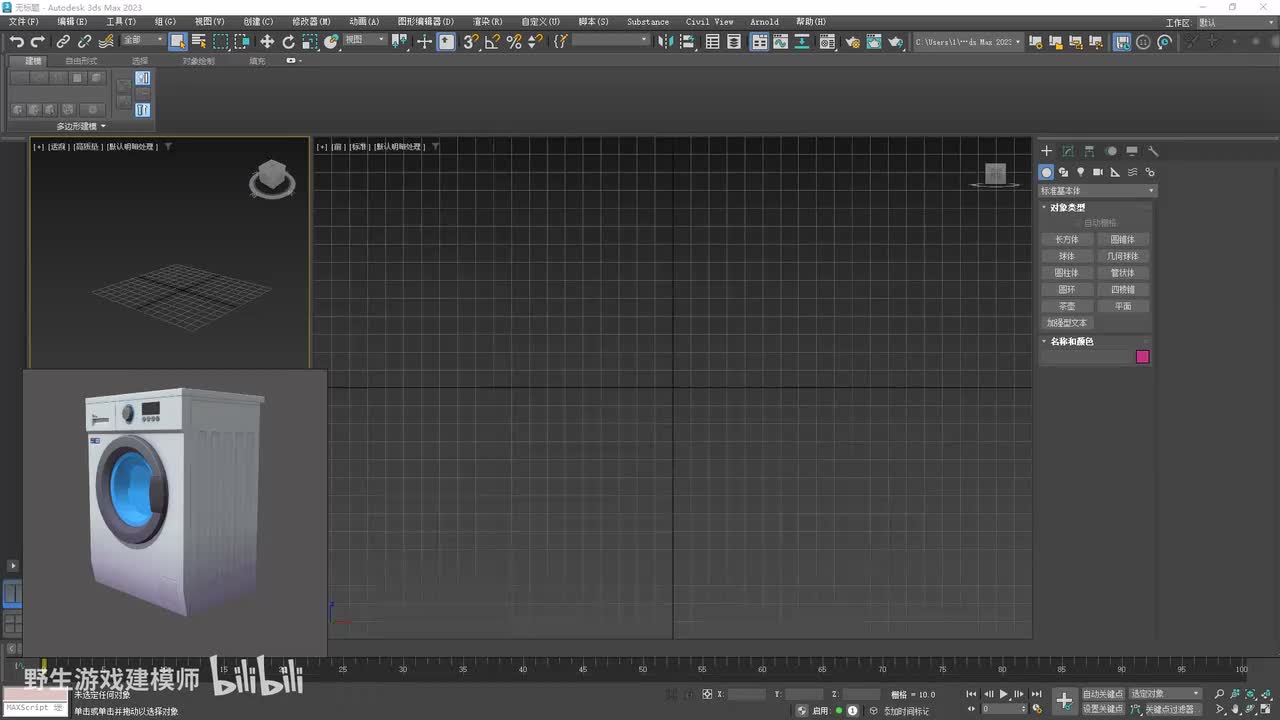Image resolution: width=1280 pixels, height=720 pixels.
Task: Activate the Select and Rotate tool
Action: pyautogui.click(x=289, y=41)
